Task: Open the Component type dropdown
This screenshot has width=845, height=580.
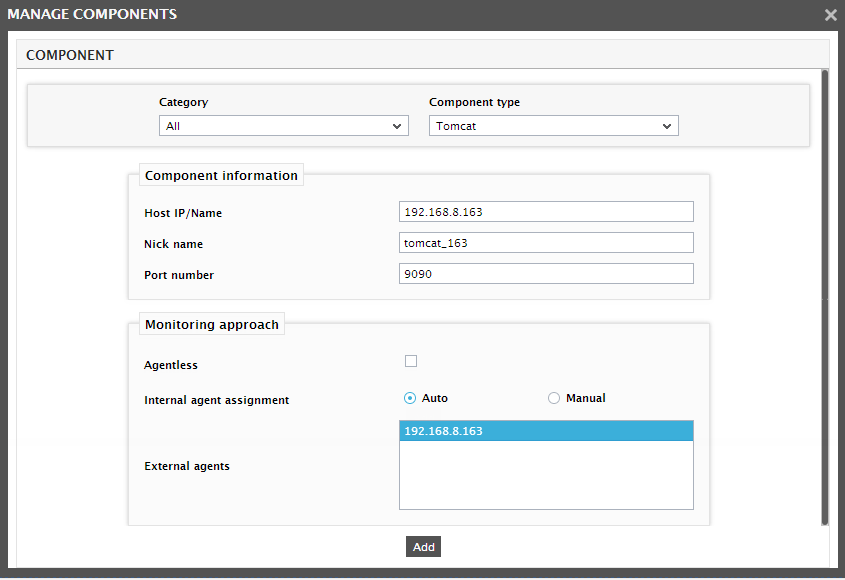Action: click(553, 126)
